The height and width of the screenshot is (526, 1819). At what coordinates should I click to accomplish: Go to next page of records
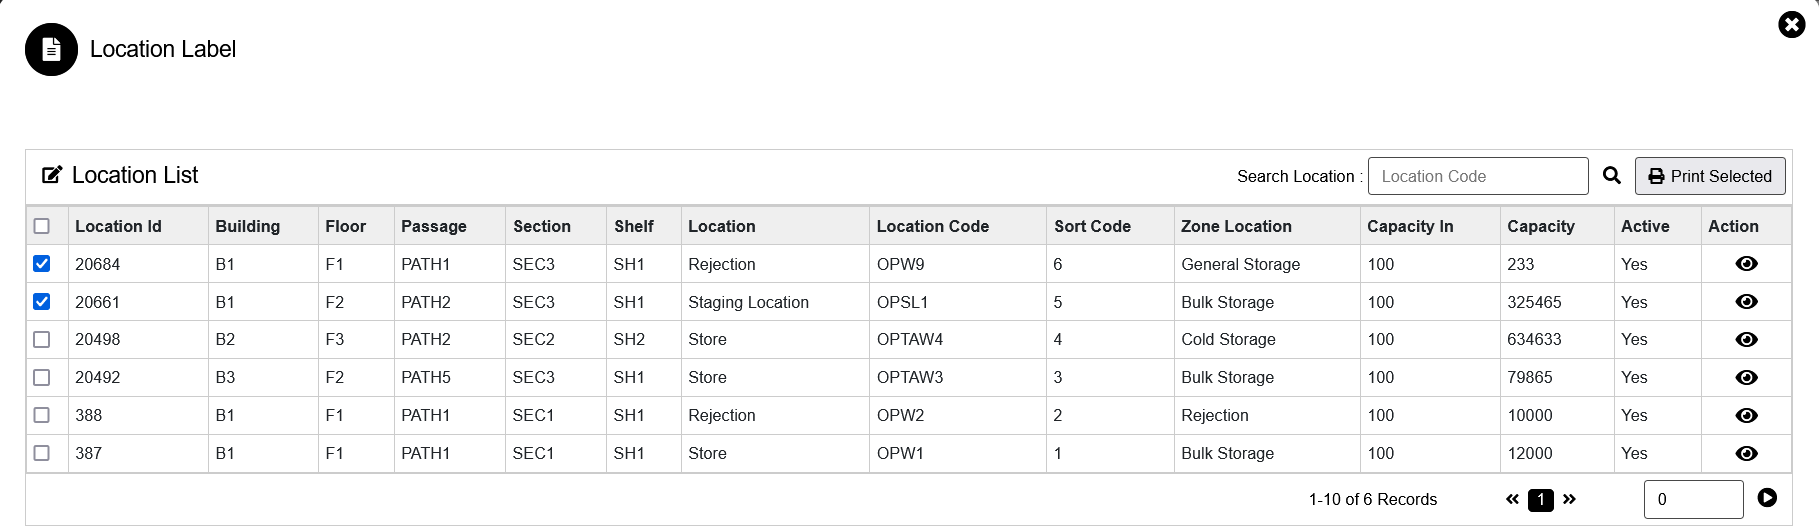[x=1569, y=499]
